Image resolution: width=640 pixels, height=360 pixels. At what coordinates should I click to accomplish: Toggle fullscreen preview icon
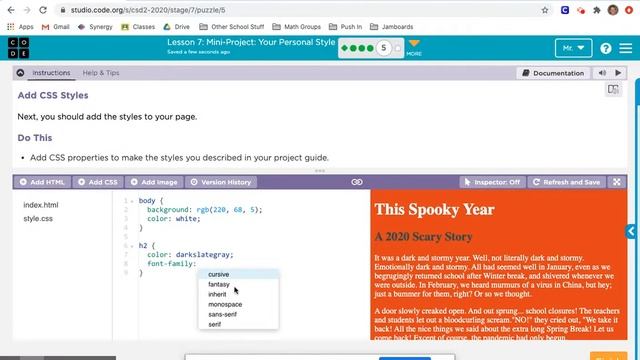617,182
